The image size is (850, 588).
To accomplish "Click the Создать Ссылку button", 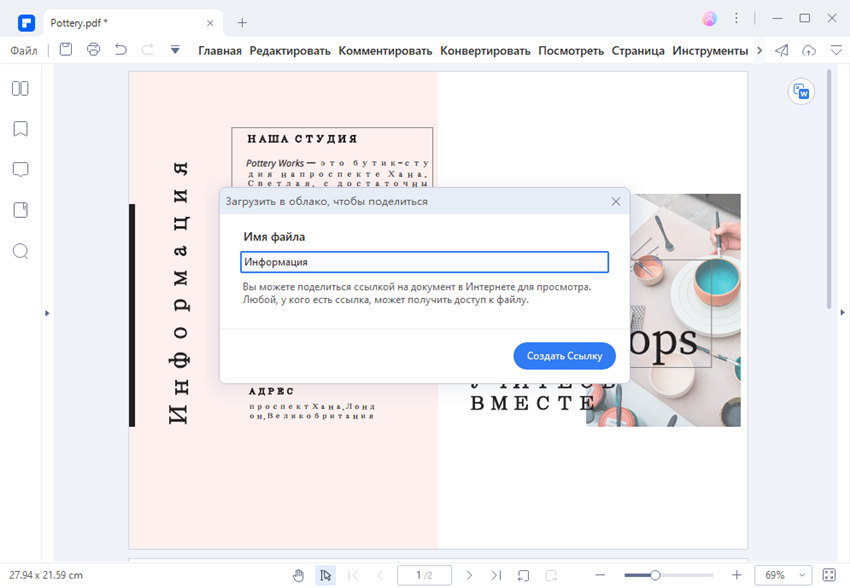I will (x=564, y=356).
